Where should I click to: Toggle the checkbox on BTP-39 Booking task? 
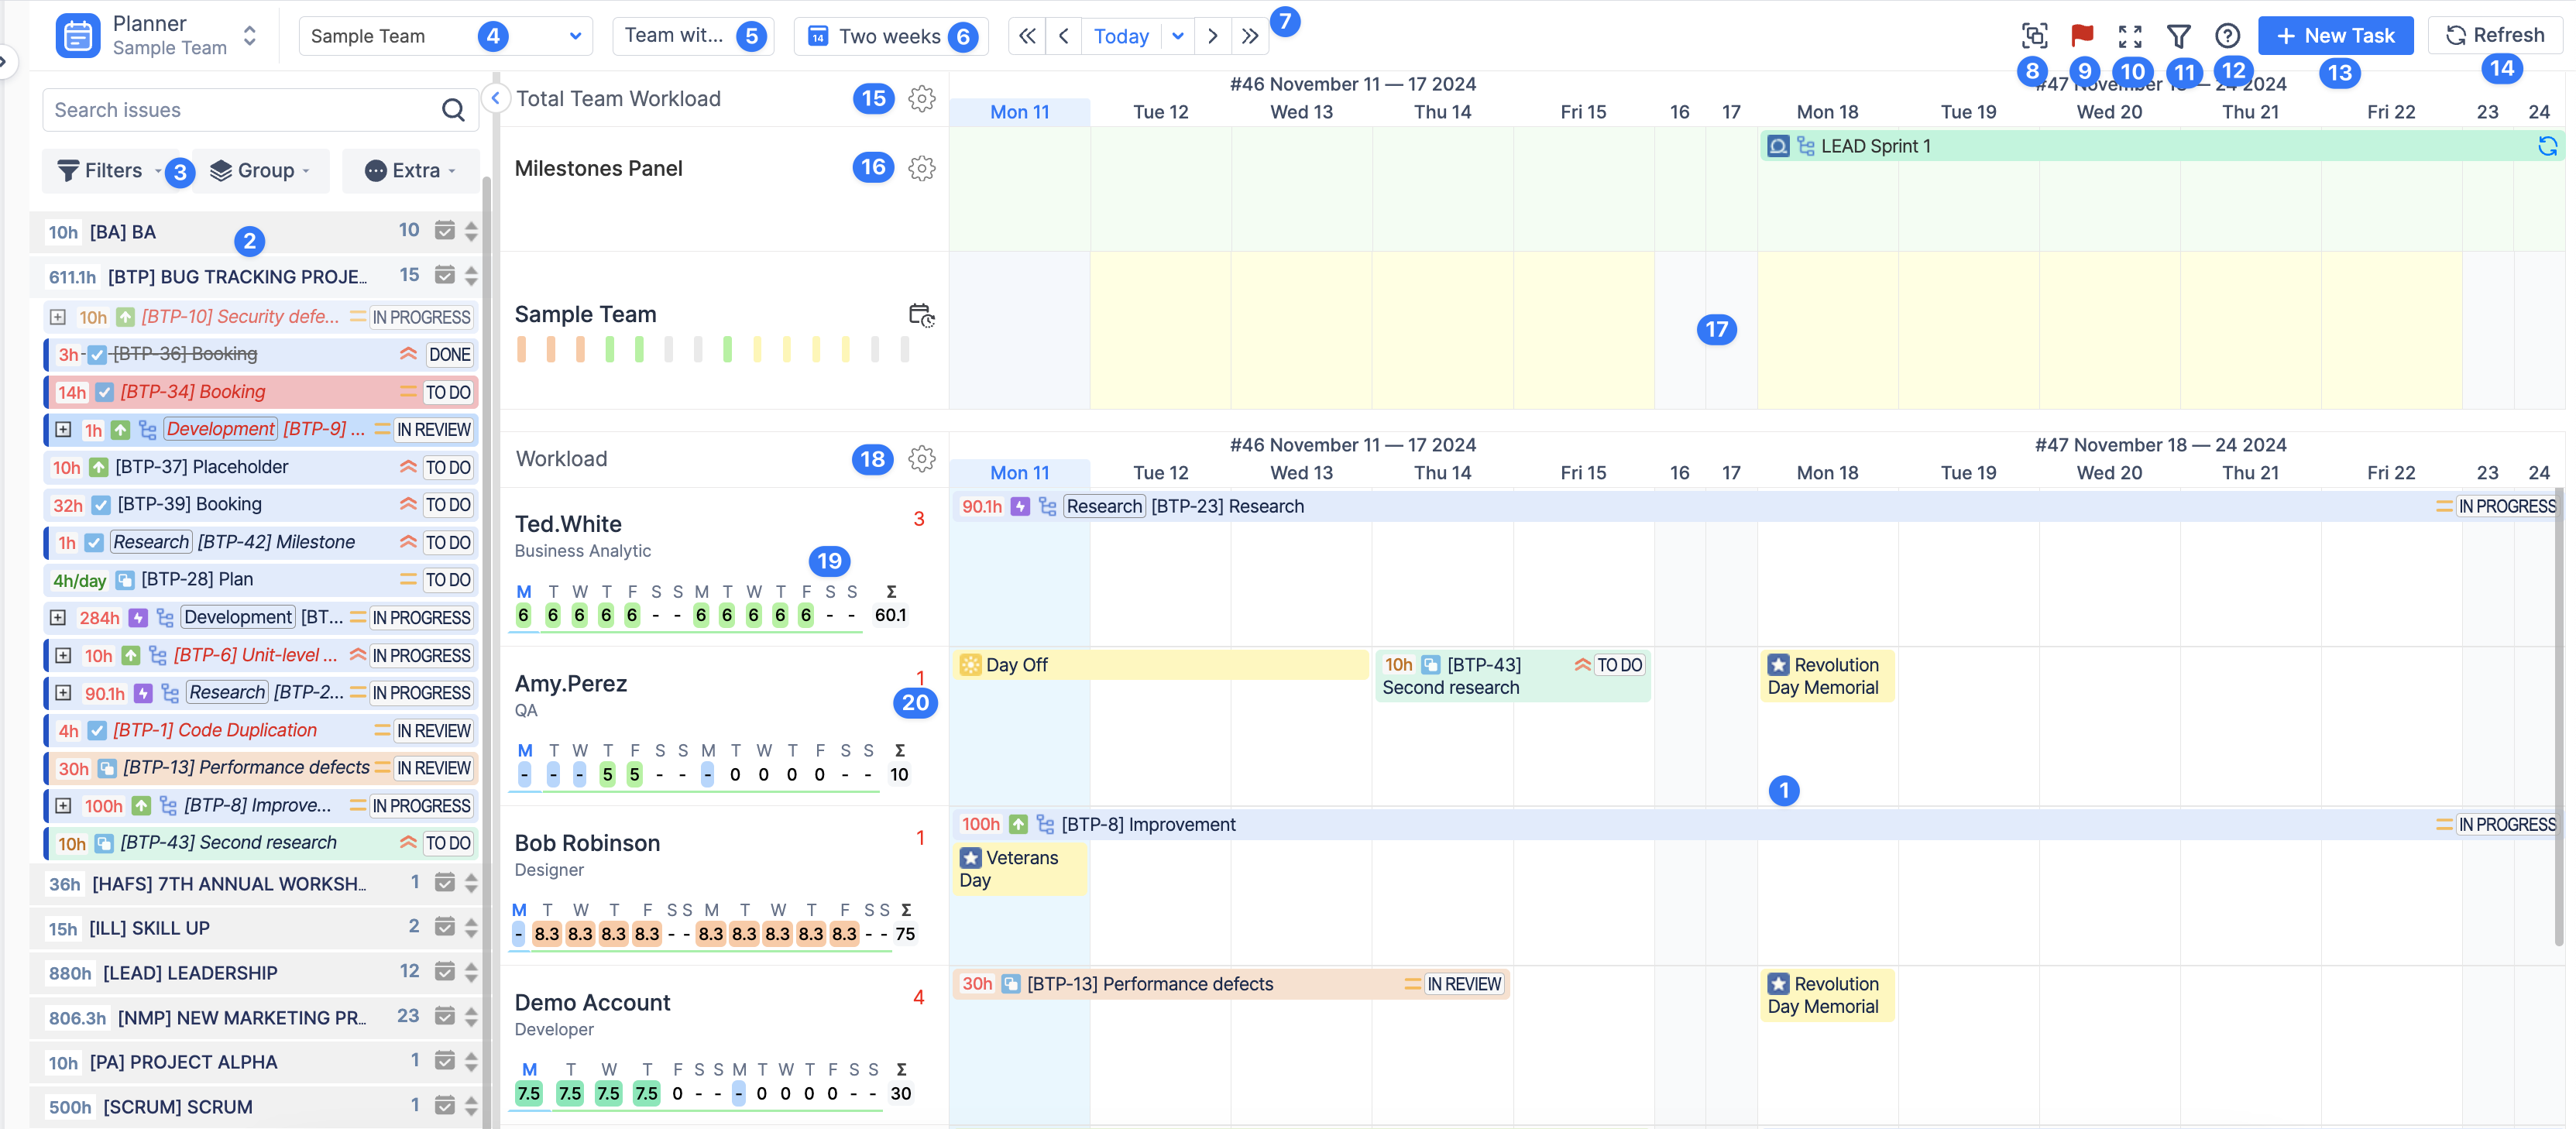[x=101, y=505]
